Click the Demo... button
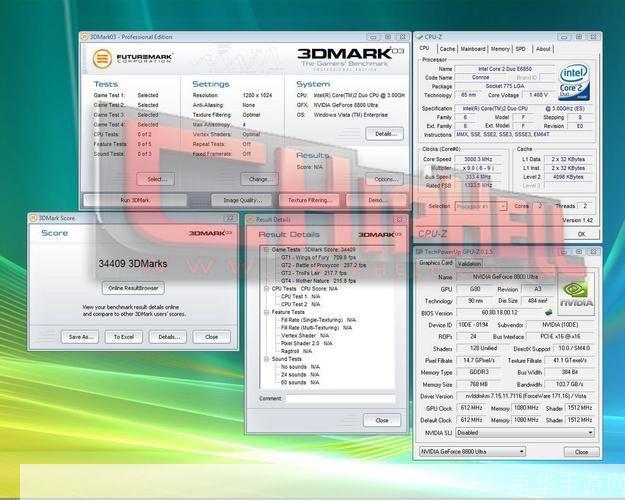 [376, 200]
